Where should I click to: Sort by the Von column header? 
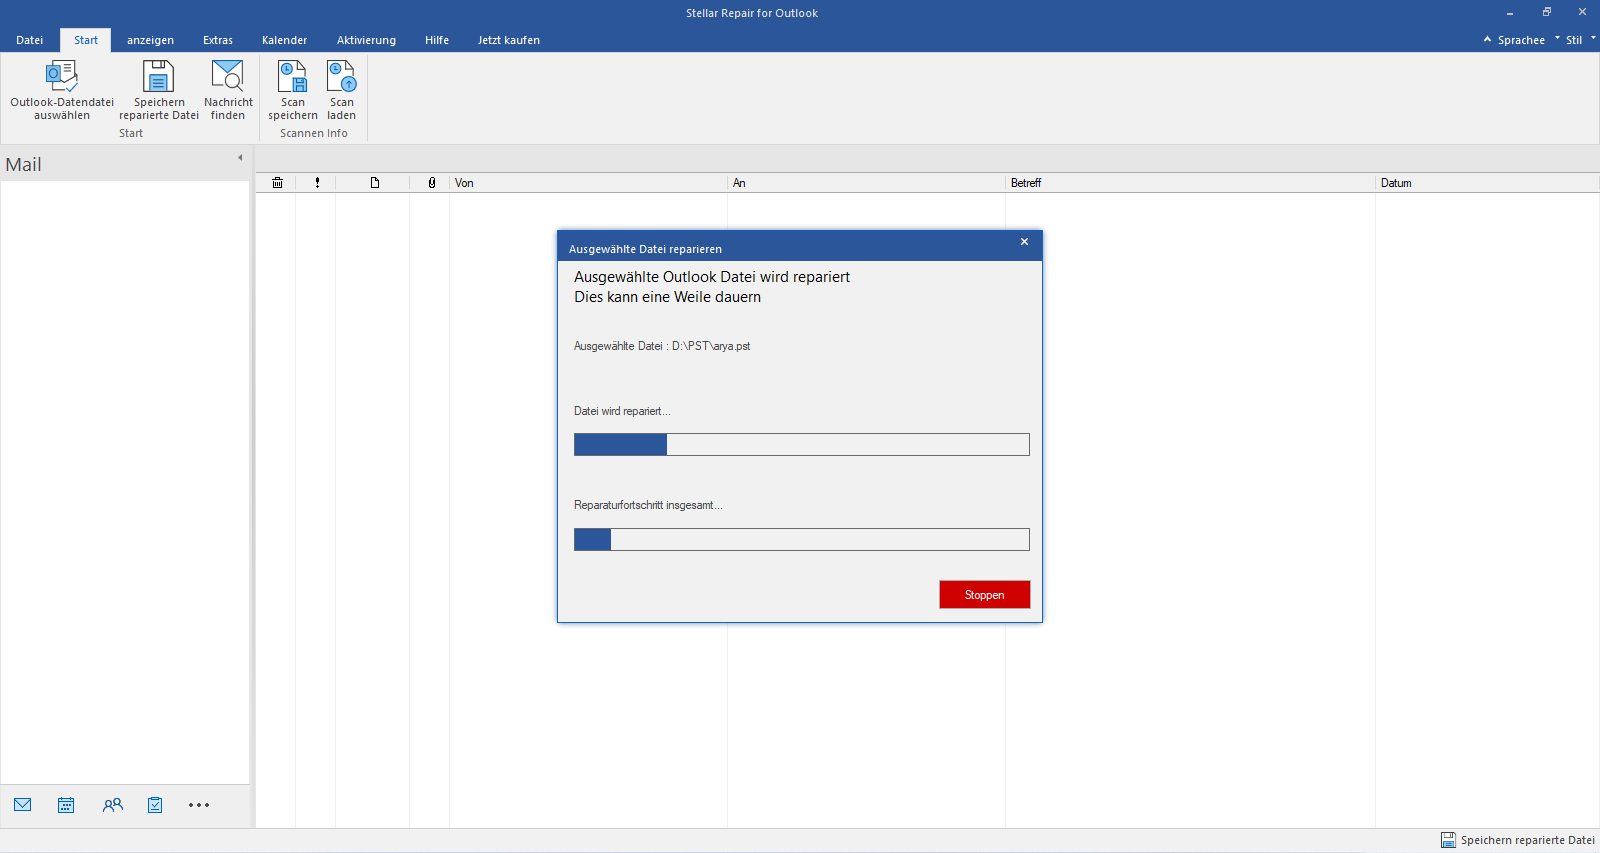588,183
